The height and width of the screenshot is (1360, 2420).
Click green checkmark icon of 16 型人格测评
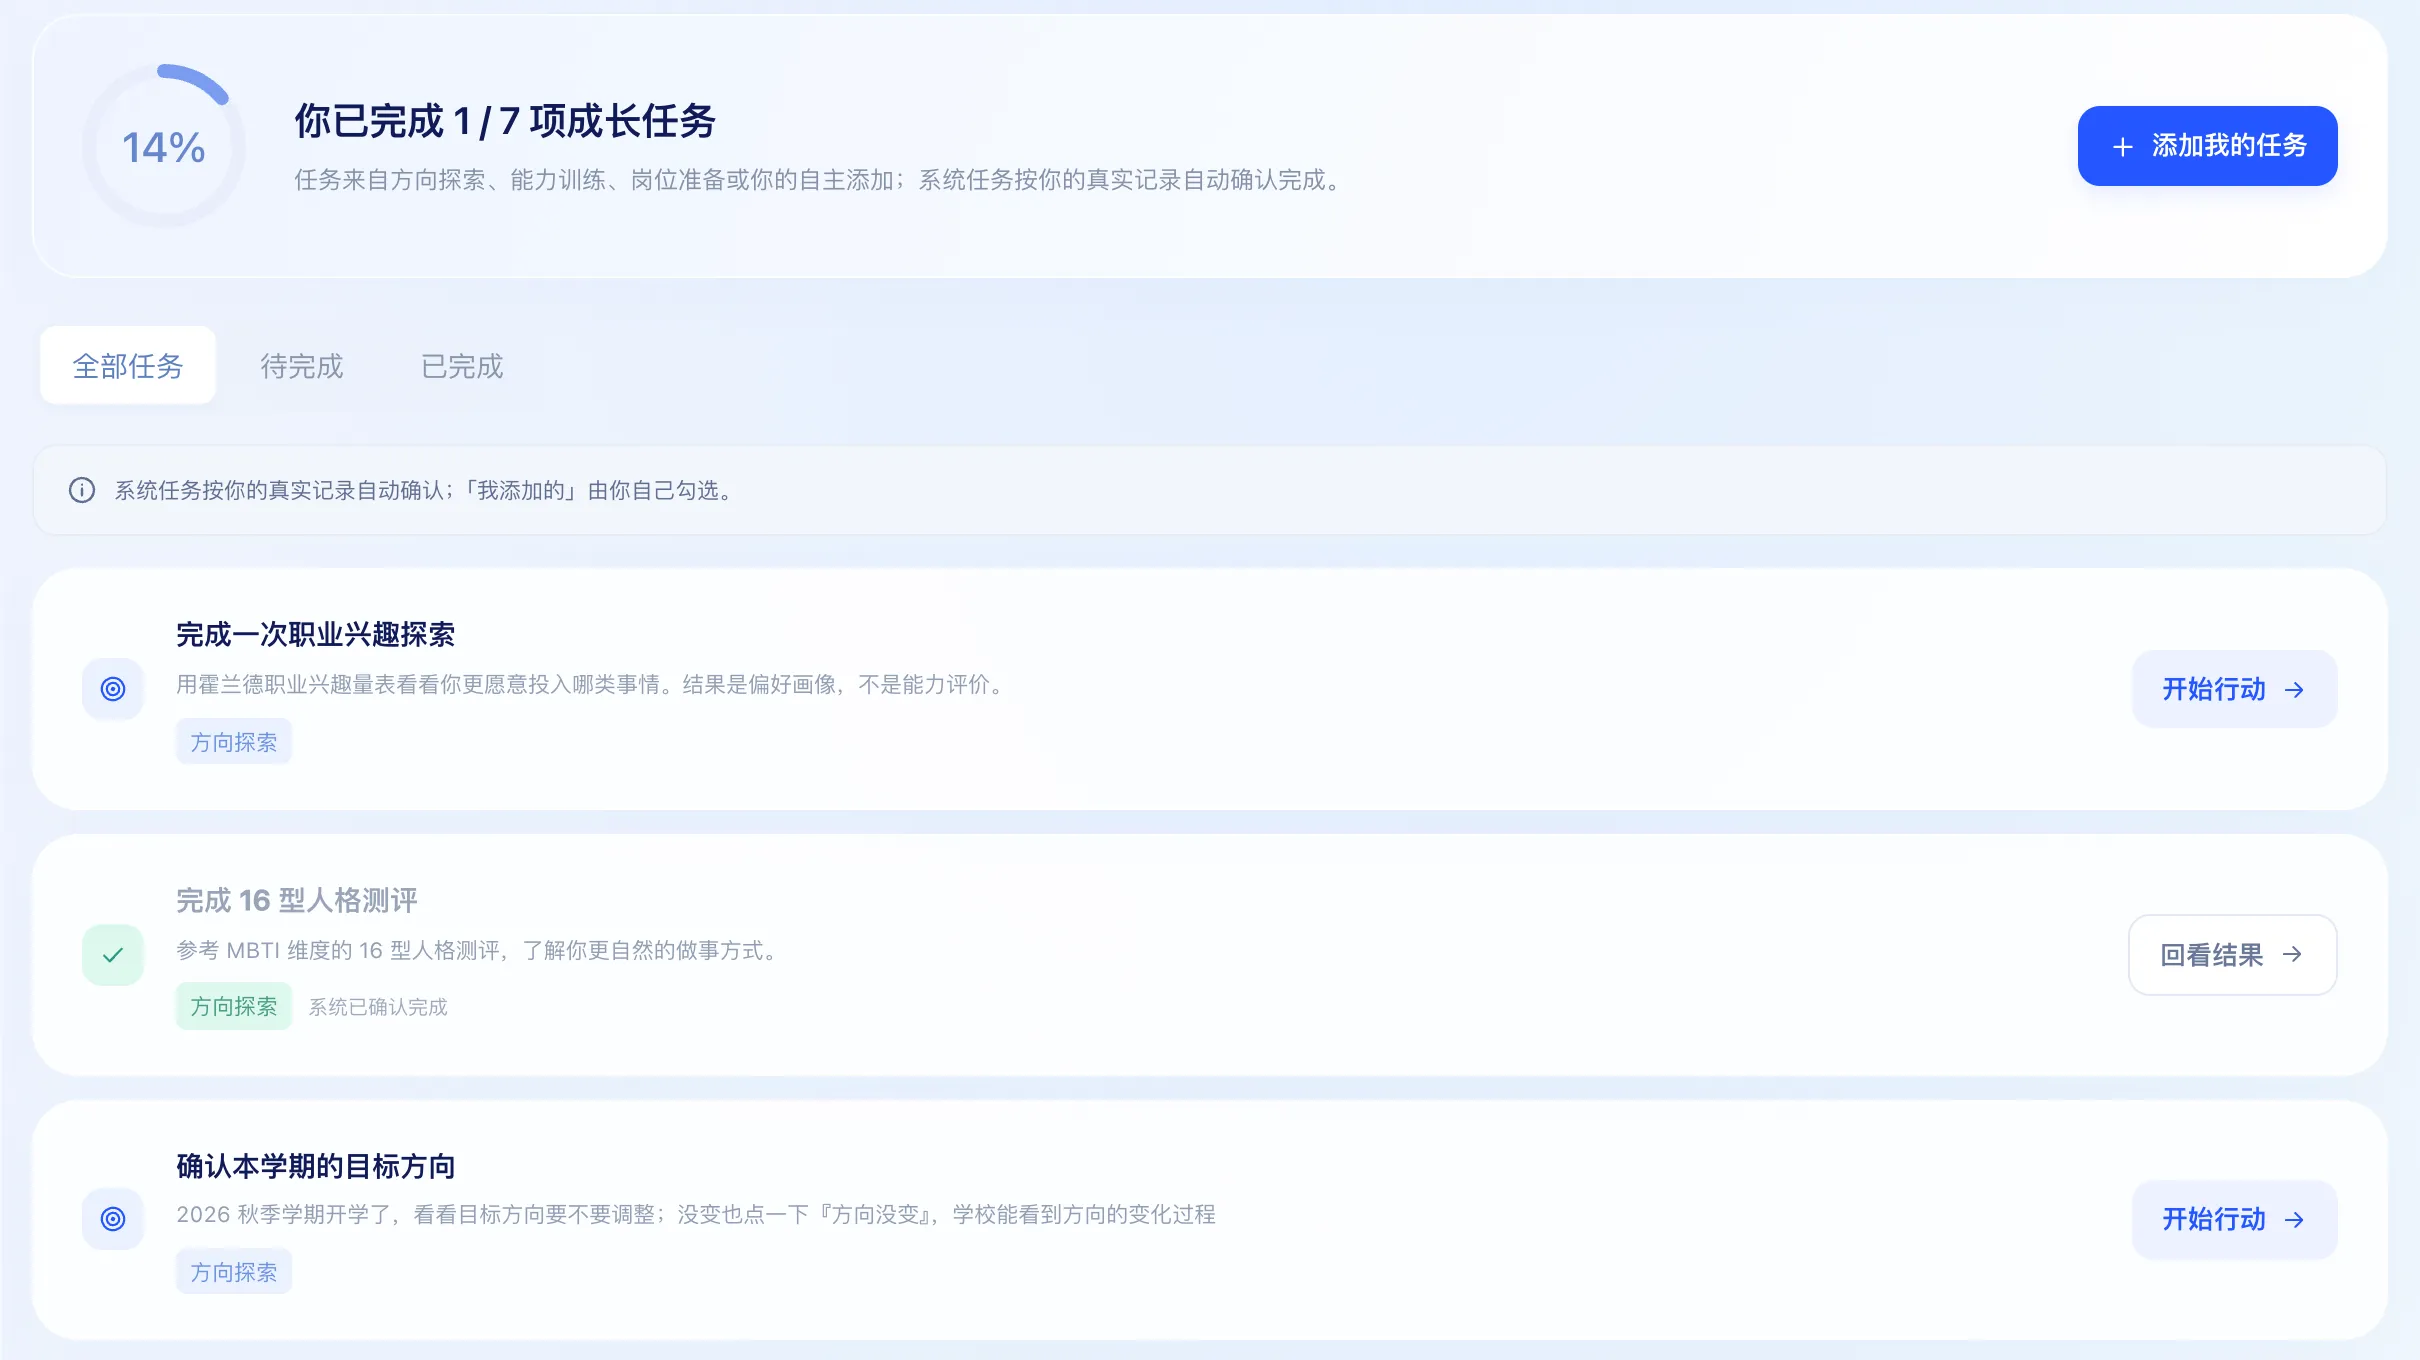click(x=113, y=955)
